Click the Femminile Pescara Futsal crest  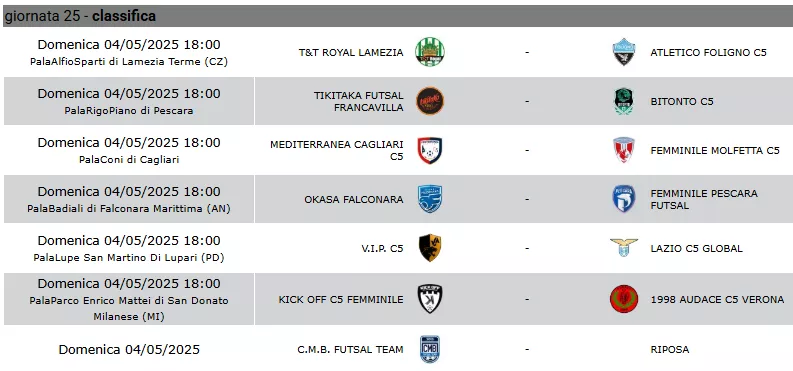pyautogui.click(x=624, y=199)
